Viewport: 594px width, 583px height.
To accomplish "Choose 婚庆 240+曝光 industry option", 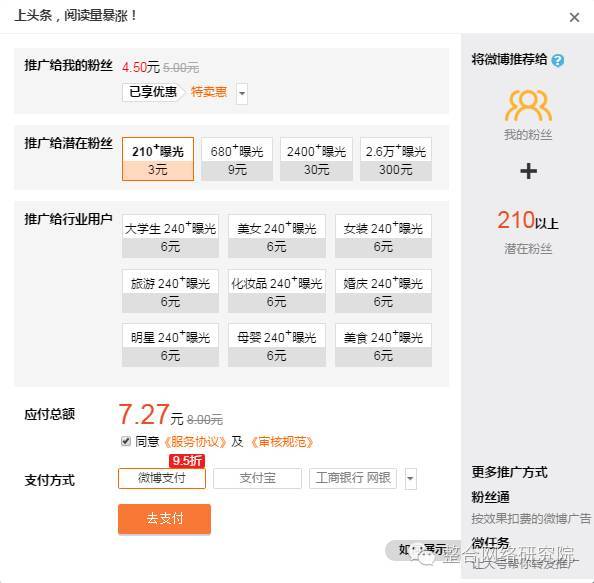I will pos(383,291).
